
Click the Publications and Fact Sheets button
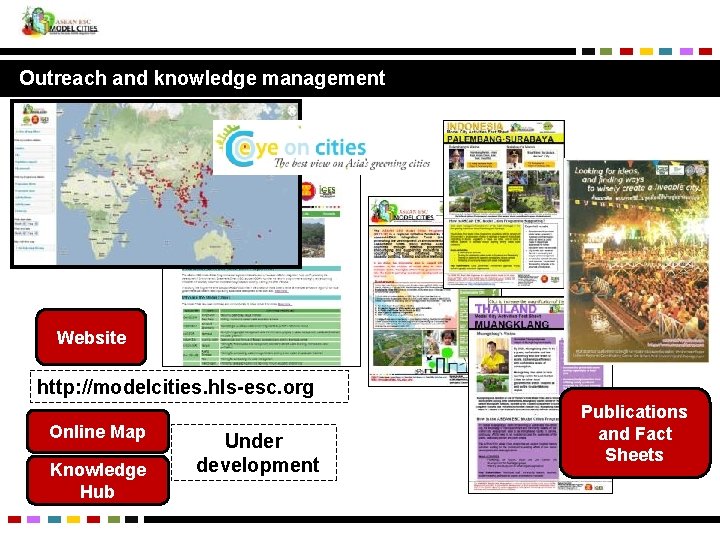pyautogui.click(x=635, y=433)
